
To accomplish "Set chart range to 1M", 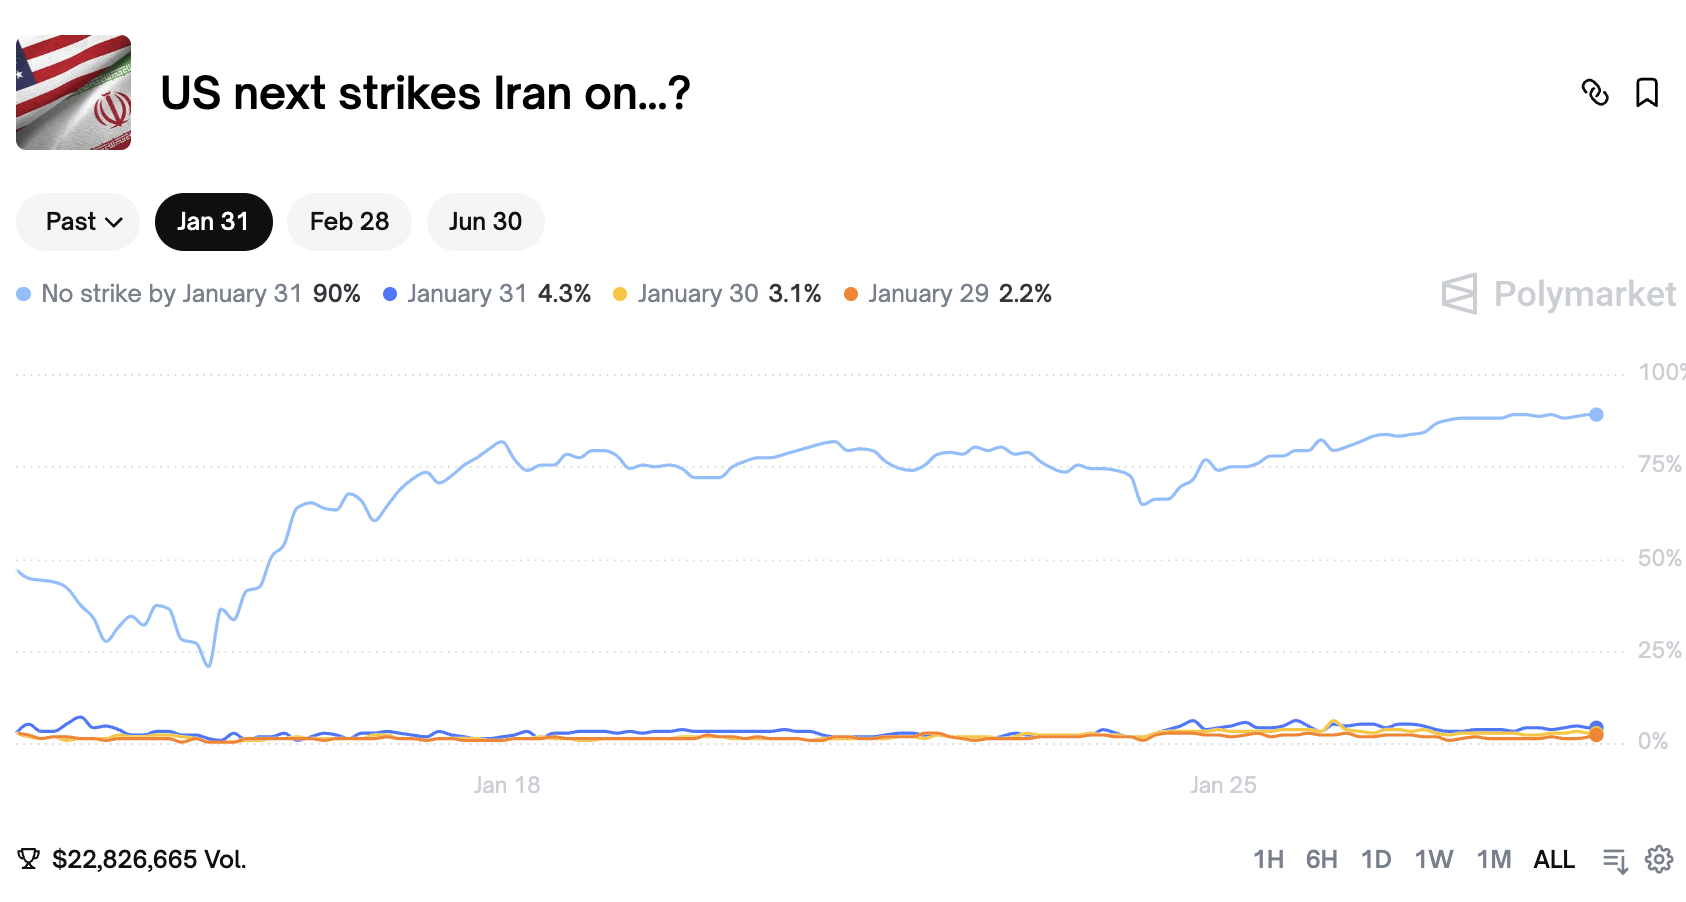I will [1493, 860].
